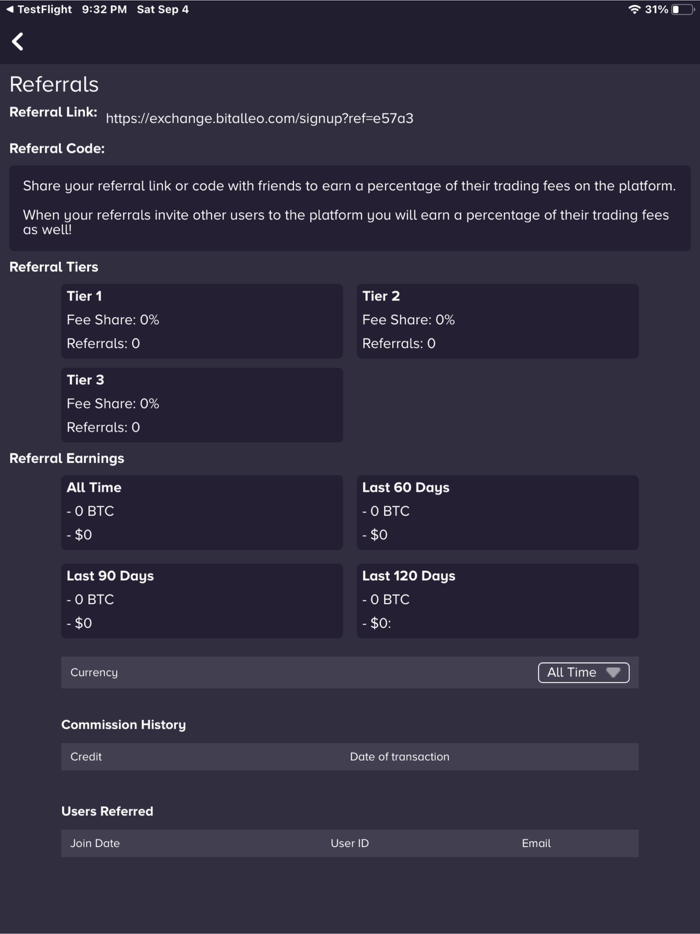This screenshot has height=934, width=700.
Task: Click the Email column header
Action: point(536,843)
